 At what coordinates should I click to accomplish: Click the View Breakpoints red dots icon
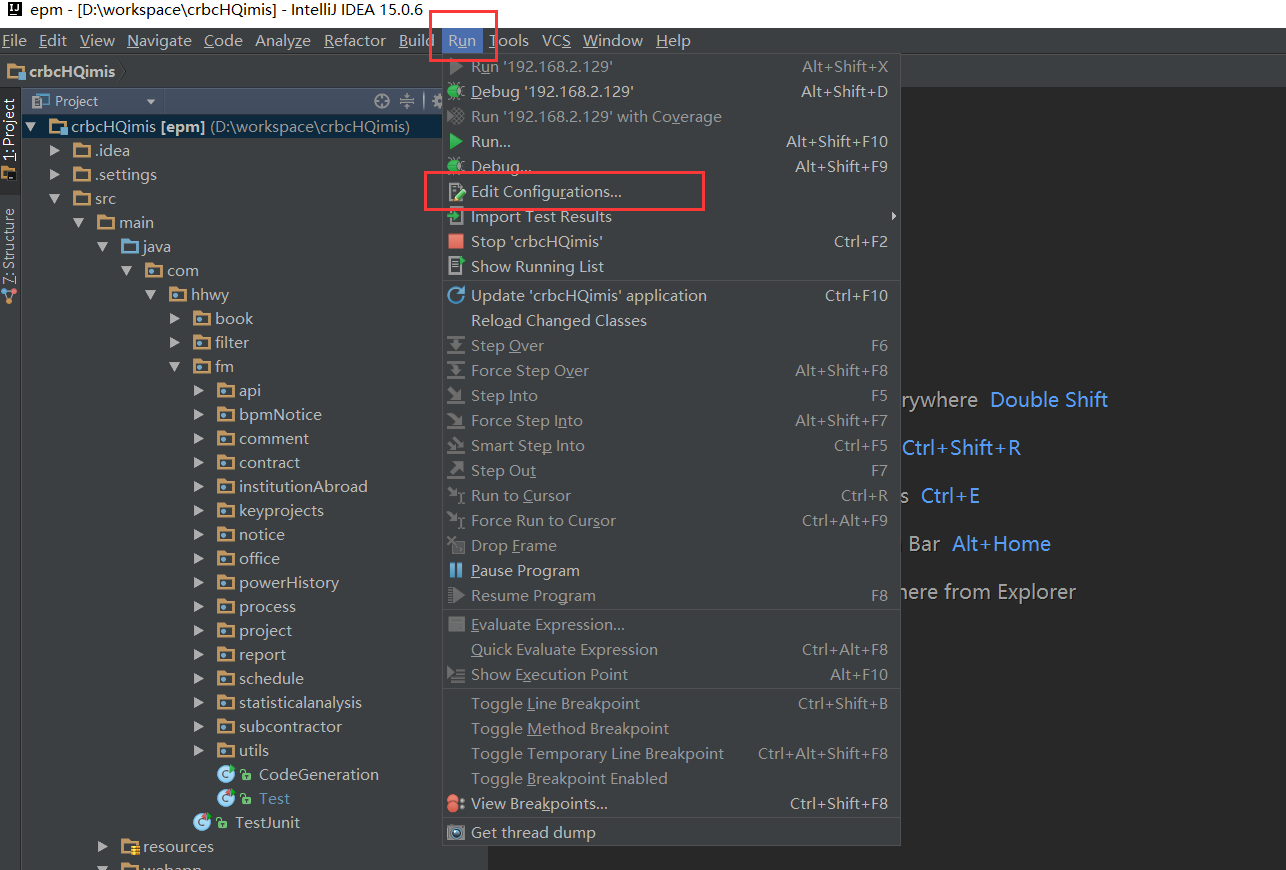click(456, 804)
